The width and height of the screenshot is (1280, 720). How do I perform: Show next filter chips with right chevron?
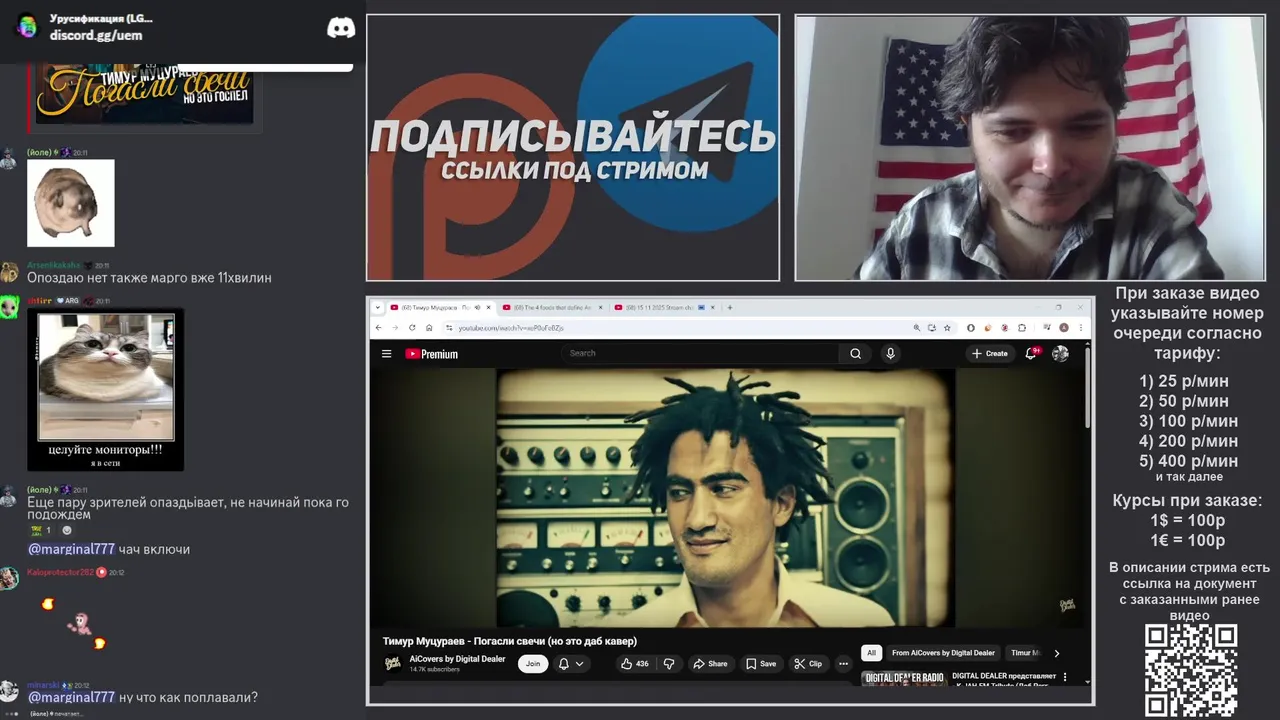(1057, 653)
